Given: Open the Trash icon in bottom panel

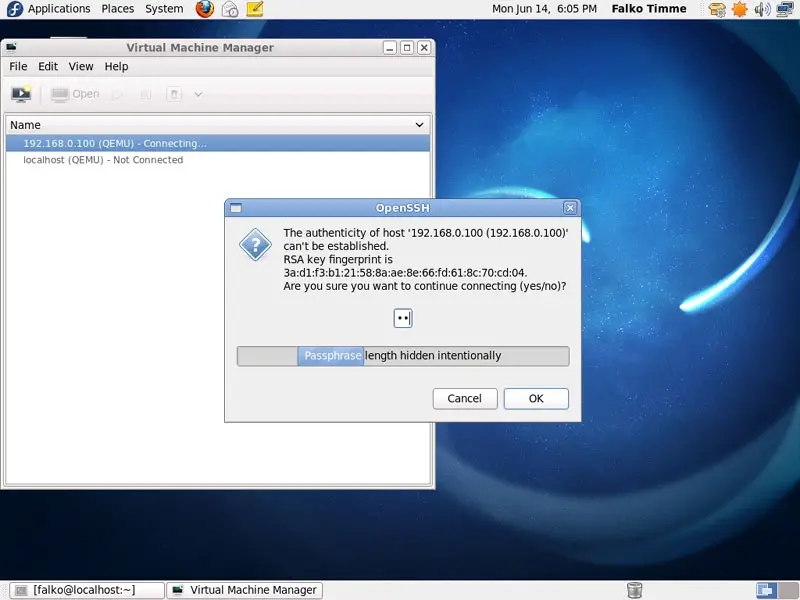Looking at the screenshot, I should (x=634, y=590).
